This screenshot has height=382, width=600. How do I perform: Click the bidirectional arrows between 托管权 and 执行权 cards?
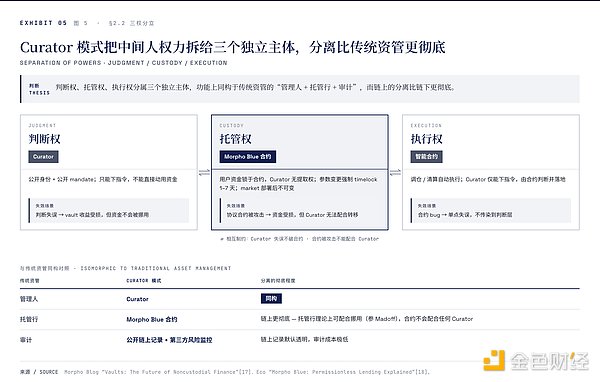pyautogui.click(x=395, y=173)
